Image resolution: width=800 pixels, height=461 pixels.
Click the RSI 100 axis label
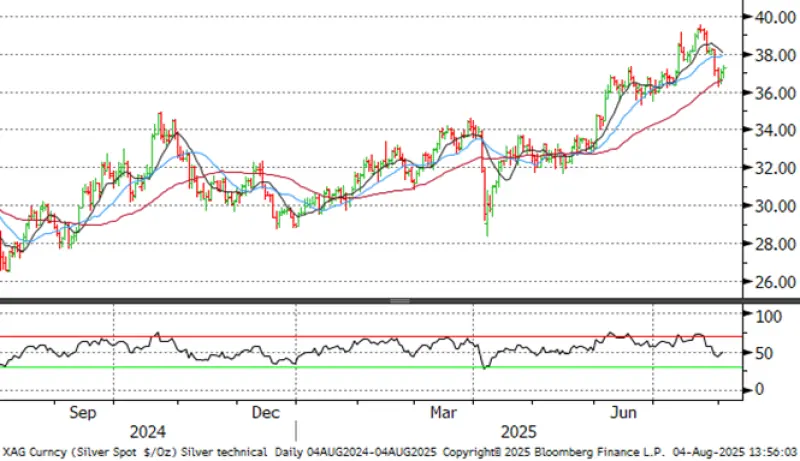[768, 317]
